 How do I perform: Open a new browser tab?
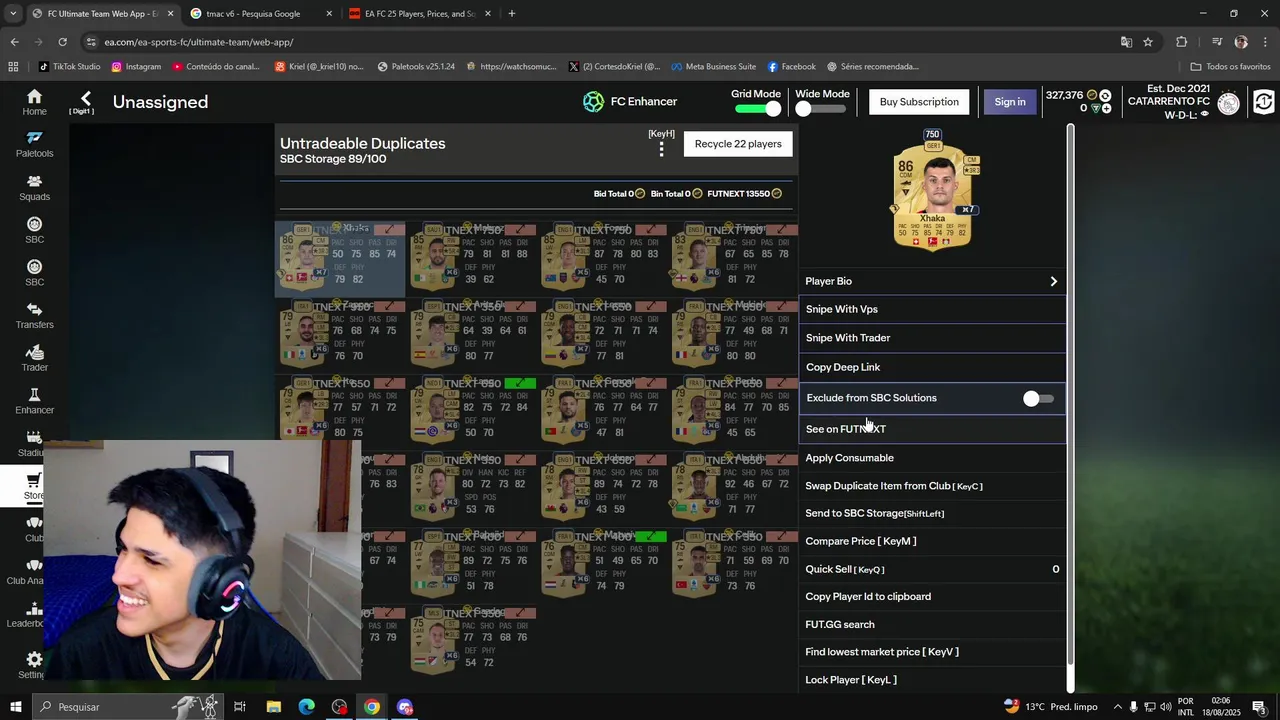(x=511, y=14)
